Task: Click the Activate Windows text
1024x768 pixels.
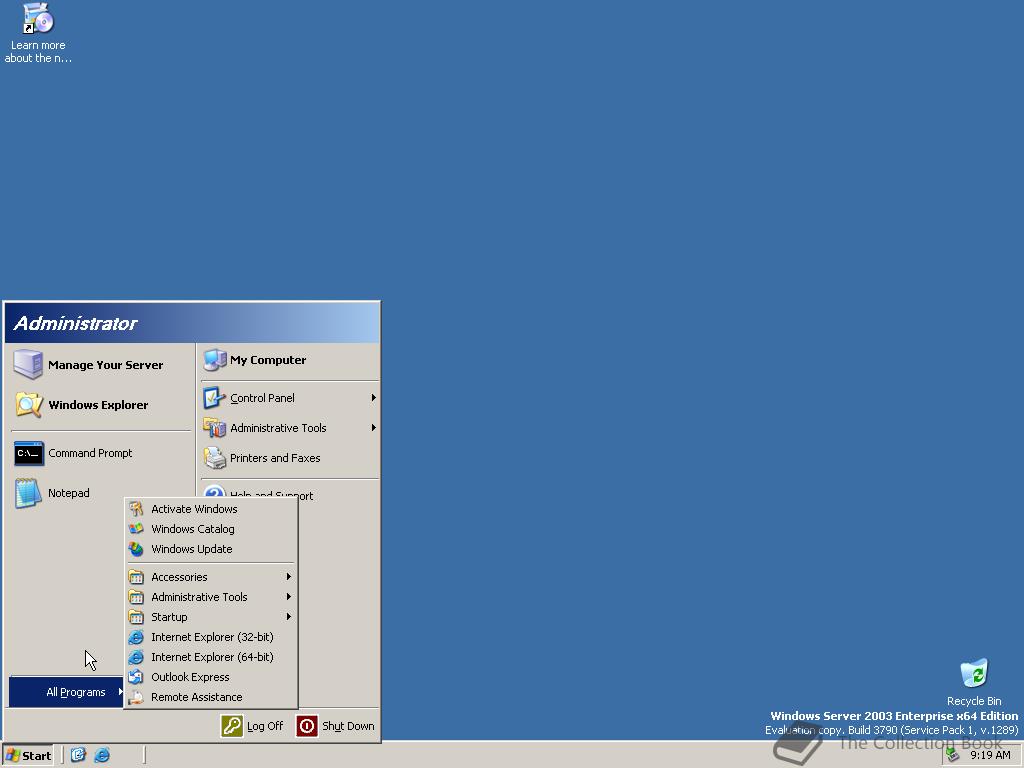Action: tap(194, 509)
